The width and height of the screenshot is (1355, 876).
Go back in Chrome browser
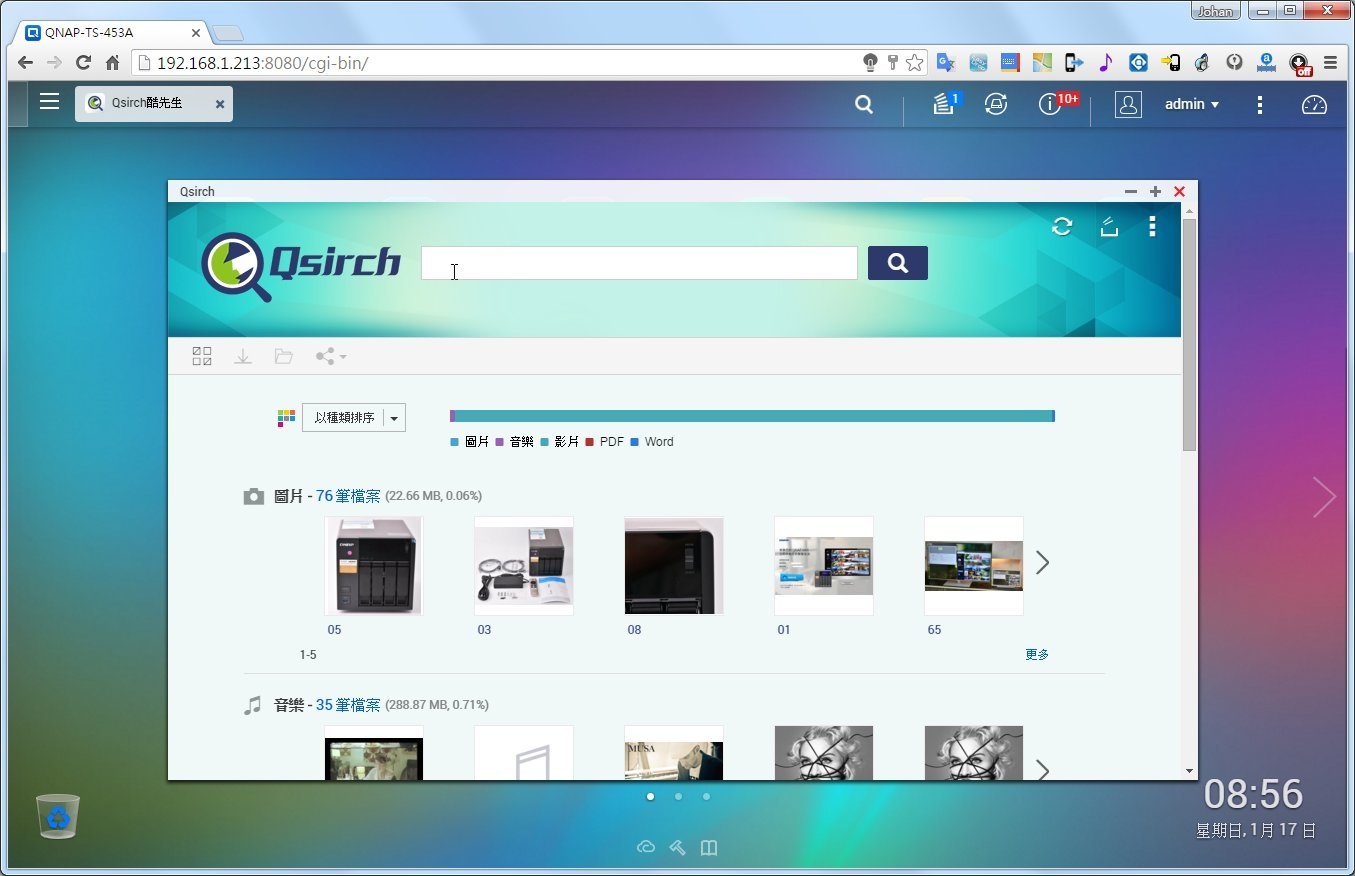click(x=25, y=62)
